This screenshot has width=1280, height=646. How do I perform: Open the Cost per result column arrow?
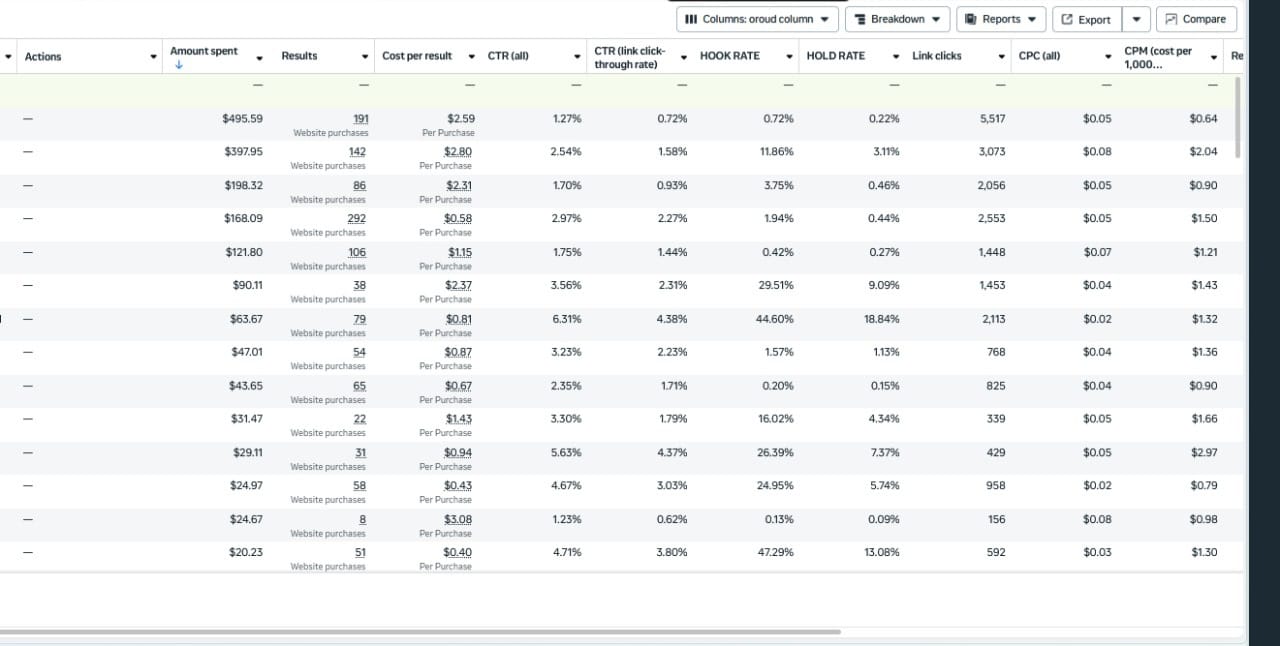pyautogui.click(x=472, y=56)
